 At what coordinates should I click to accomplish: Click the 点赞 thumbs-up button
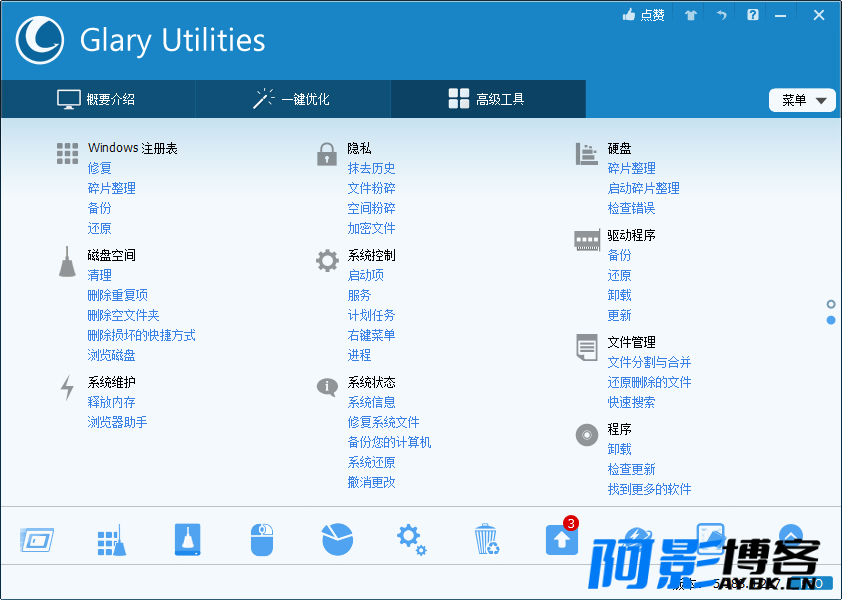(x=643, y=15)
